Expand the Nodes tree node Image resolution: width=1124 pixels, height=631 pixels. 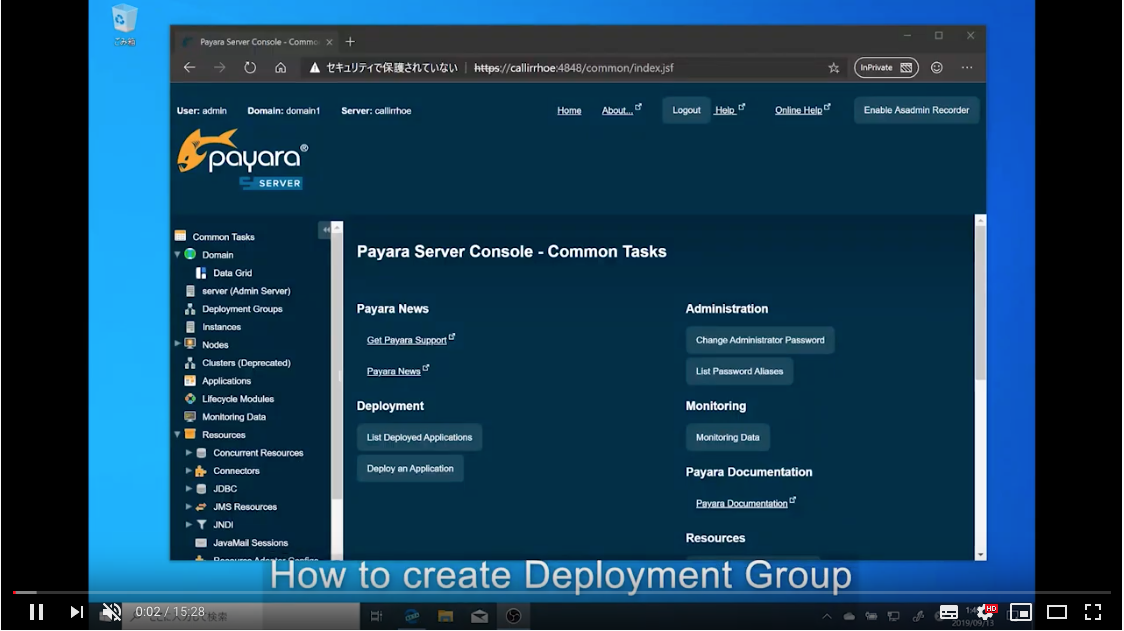(178, 344)
